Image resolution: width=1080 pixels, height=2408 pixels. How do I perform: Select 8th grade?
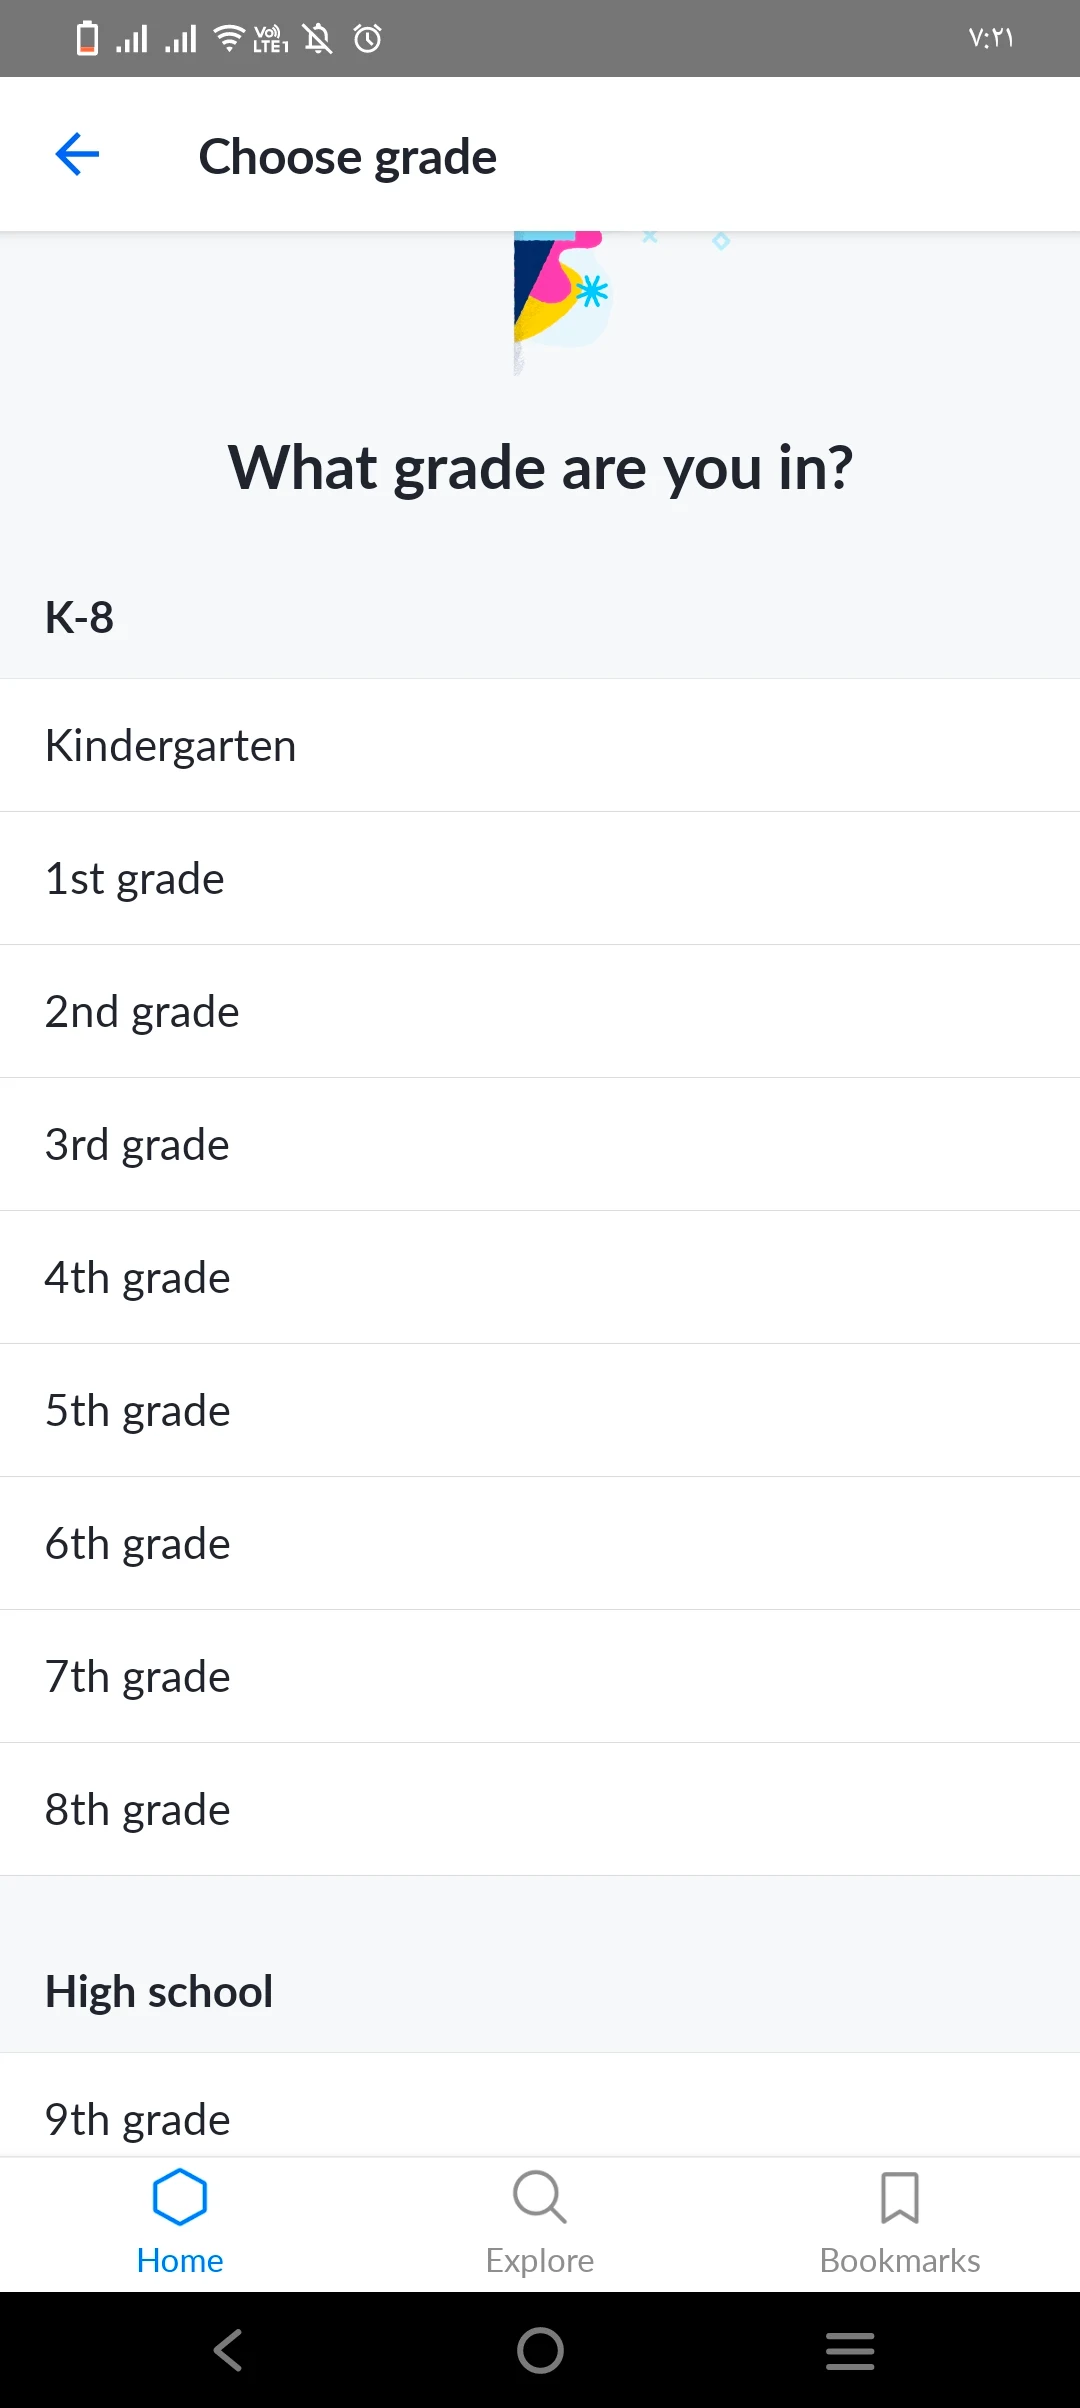pyautogui.click(x=540, y=1809)
